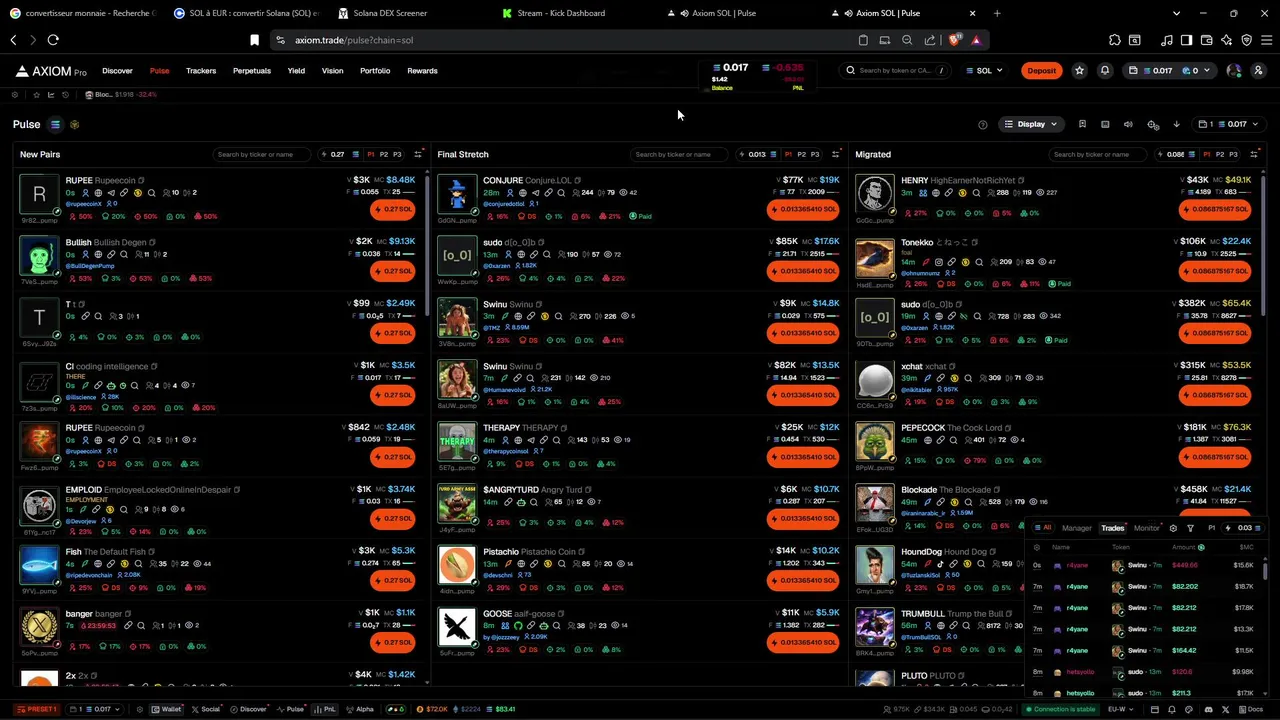Open Perpetuals navigation item

coord(252,71)
